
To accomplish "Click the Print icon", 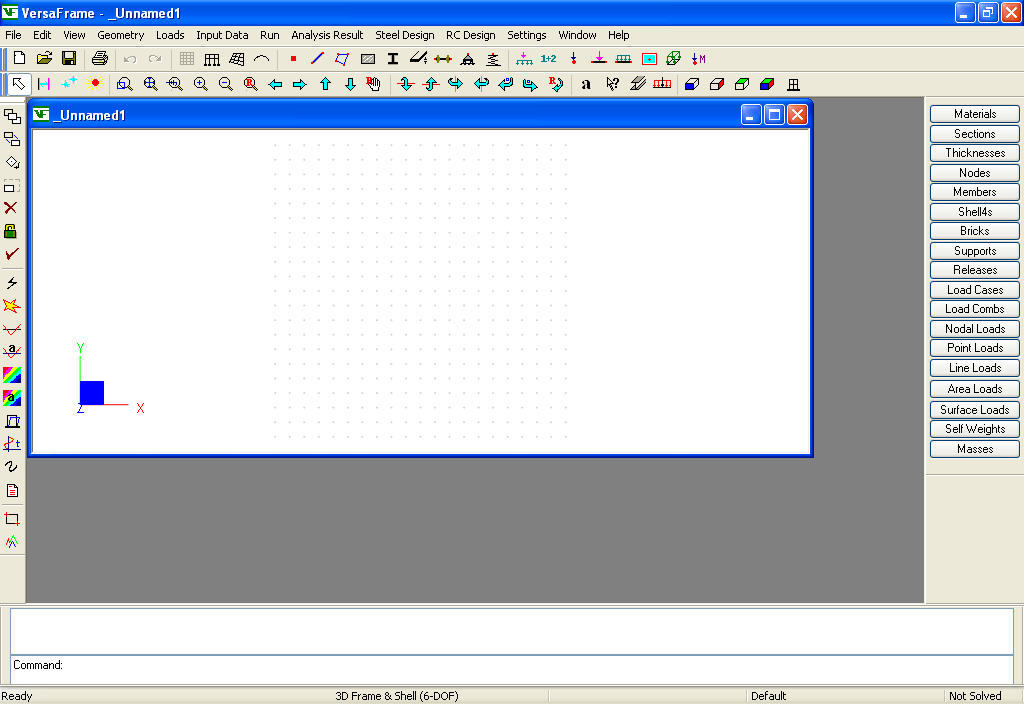I will (x=99, y=59).
